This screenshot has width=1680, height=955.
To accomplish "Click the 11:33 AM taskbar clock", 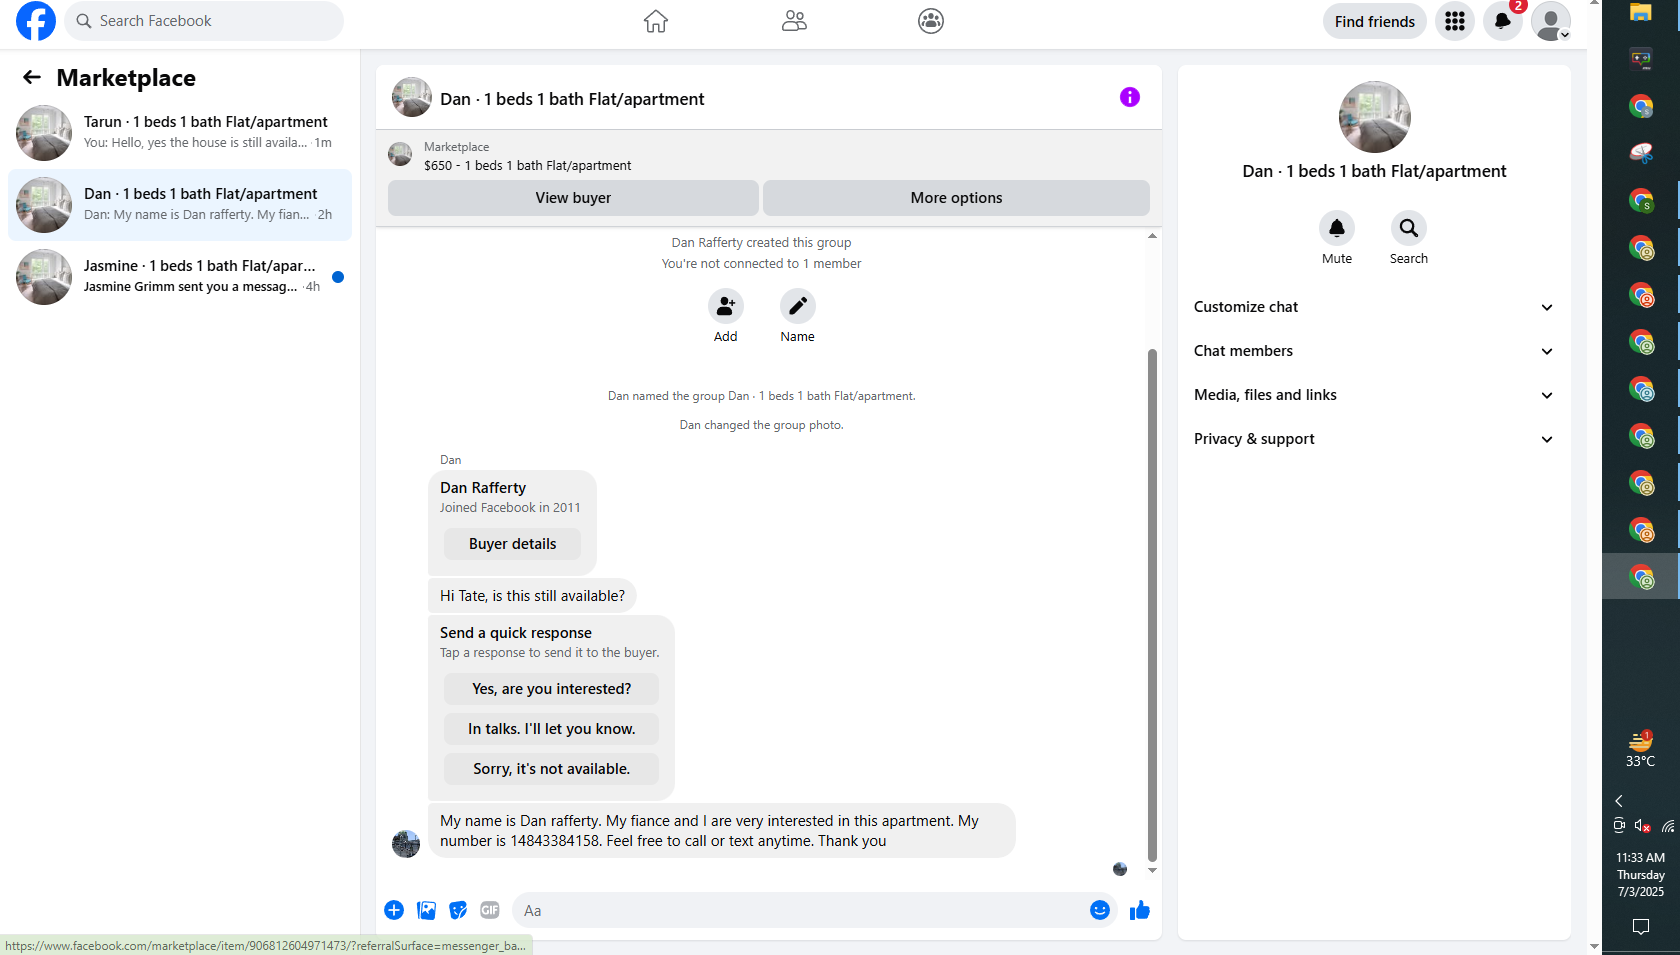I will click(1640, 874).
